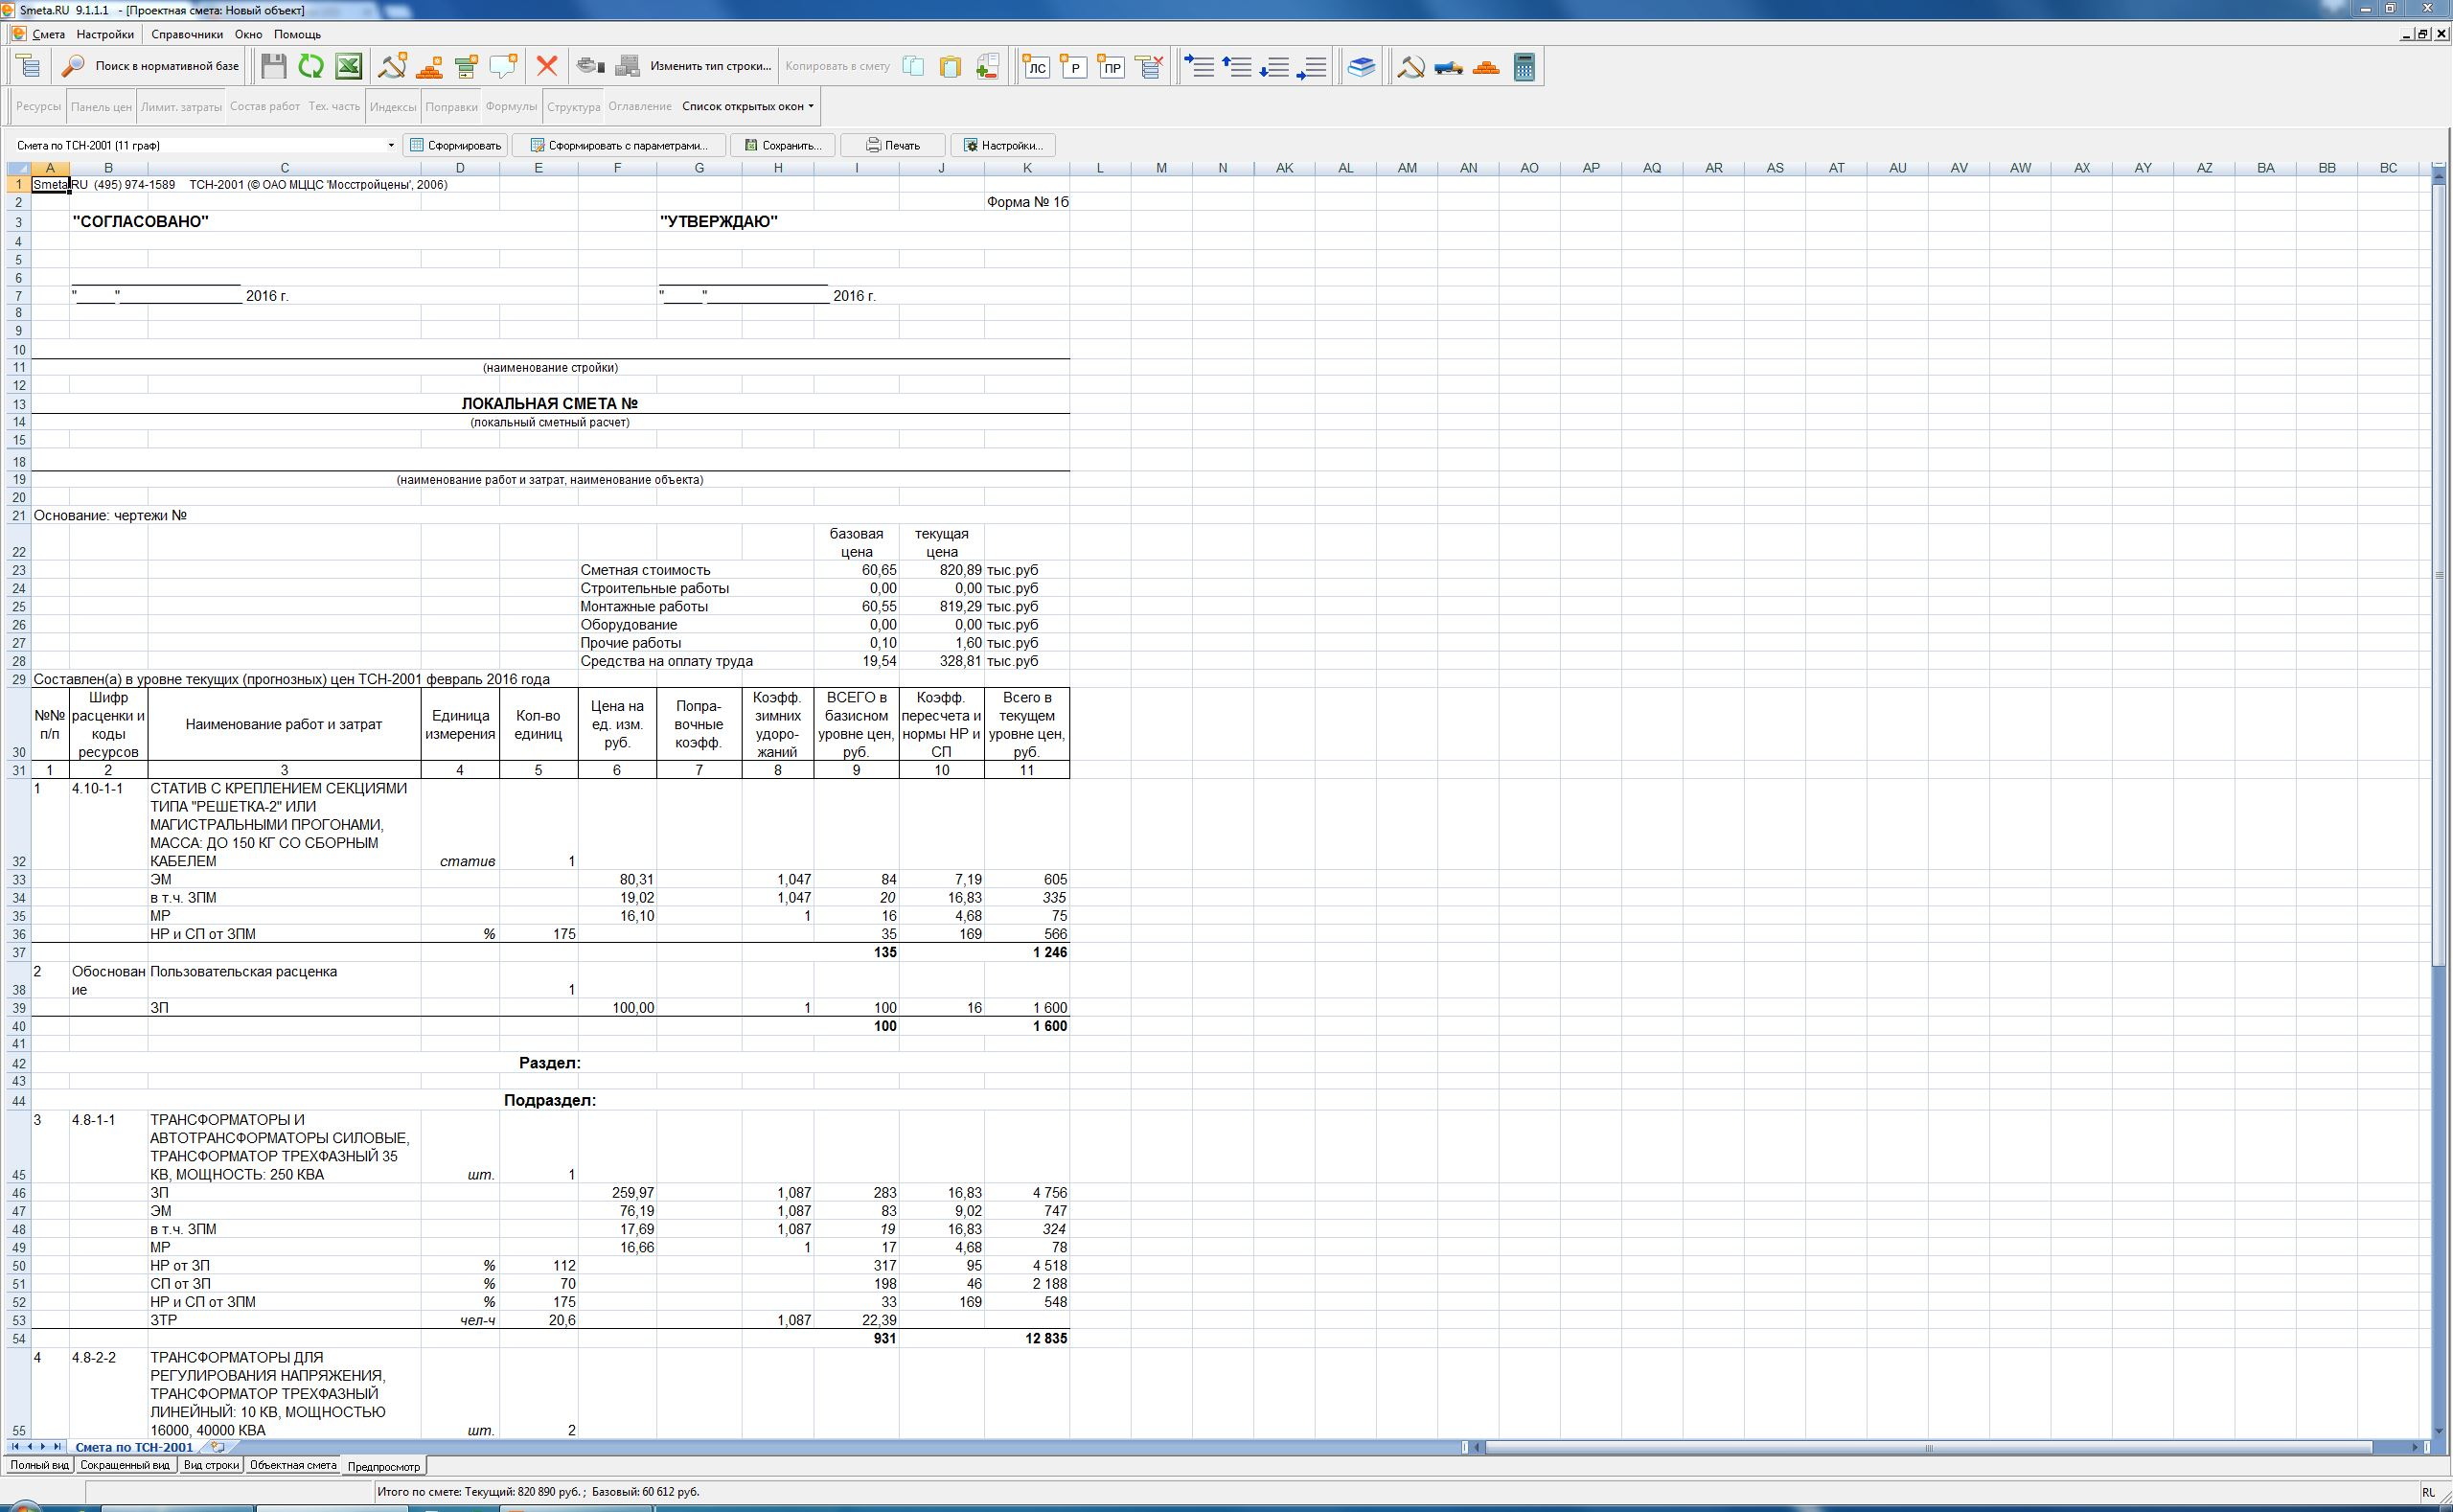Delete the row with the red X icon

pyautogui.click(x=547, y=66)
